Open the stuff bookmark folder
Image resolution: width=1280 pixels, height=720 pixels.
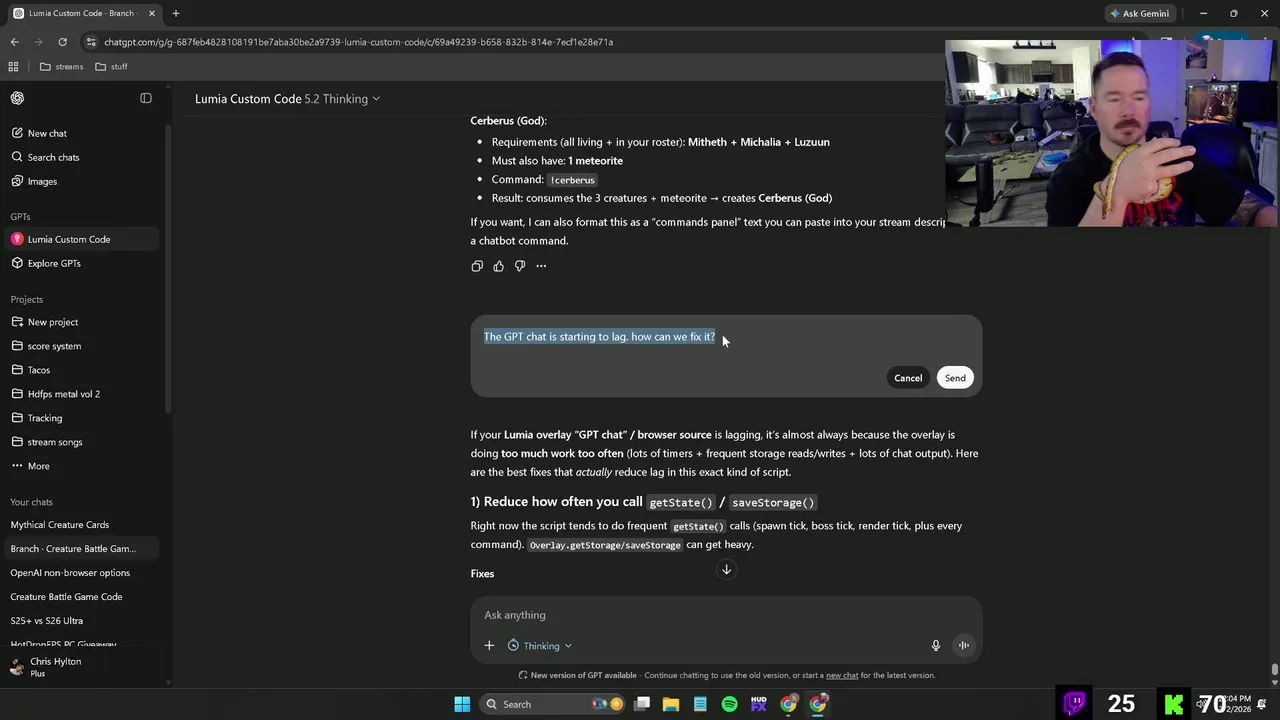tap(111, 66)
